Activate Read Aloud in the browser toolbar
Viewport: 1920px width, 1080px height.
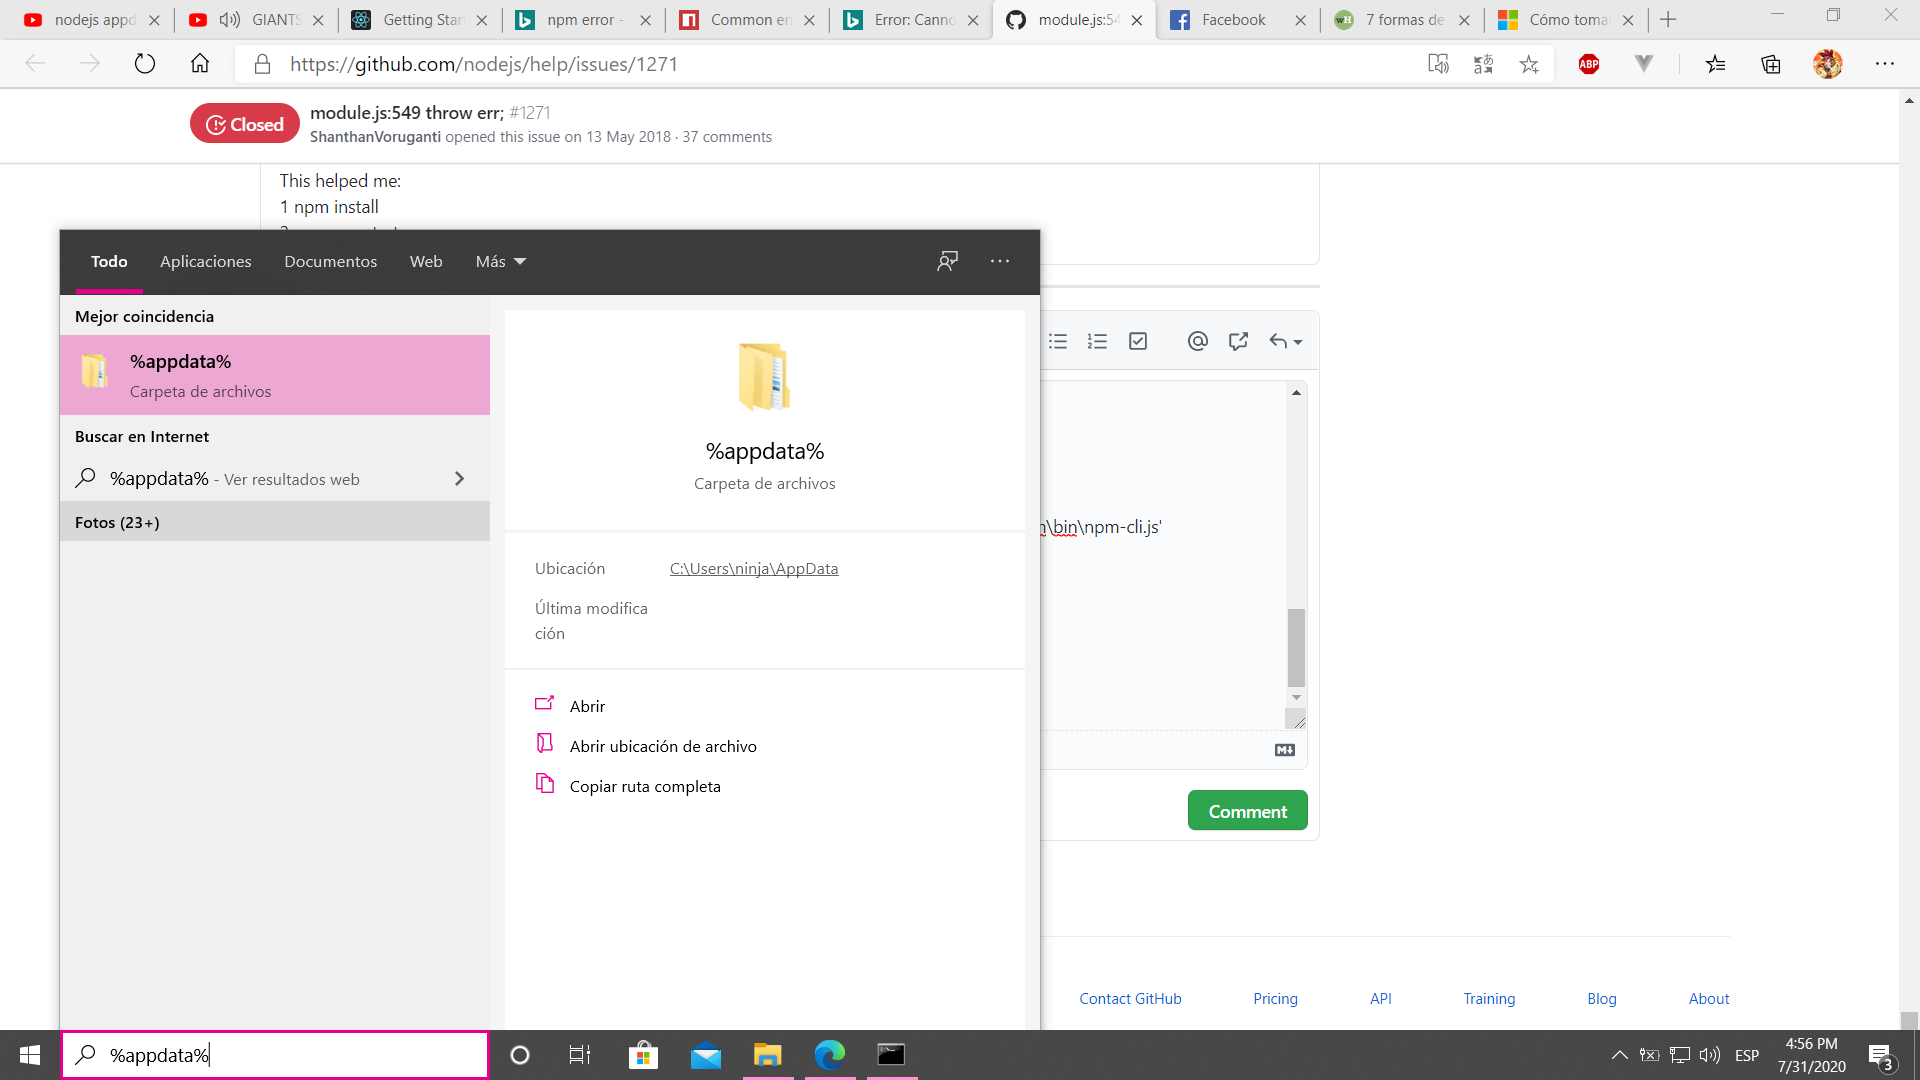point(1438,63)
